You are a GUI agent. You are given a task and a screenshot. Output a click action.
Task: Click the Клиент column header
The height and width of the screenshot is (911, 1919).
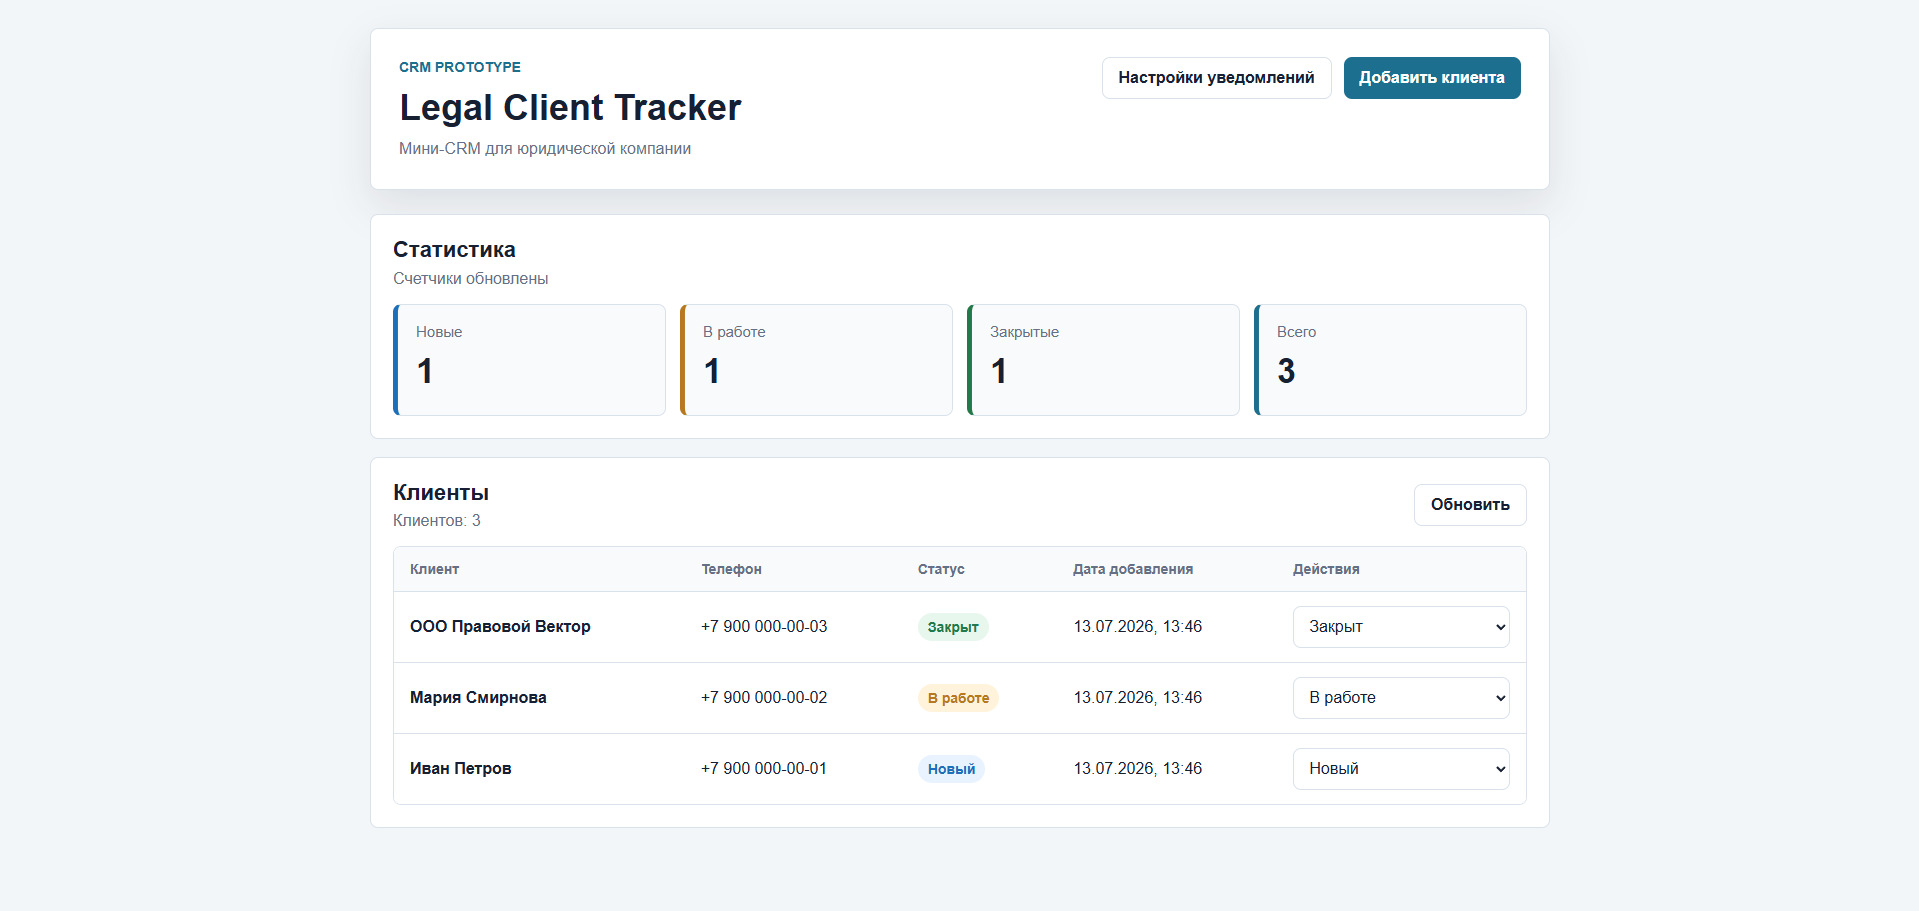(434, 569)
